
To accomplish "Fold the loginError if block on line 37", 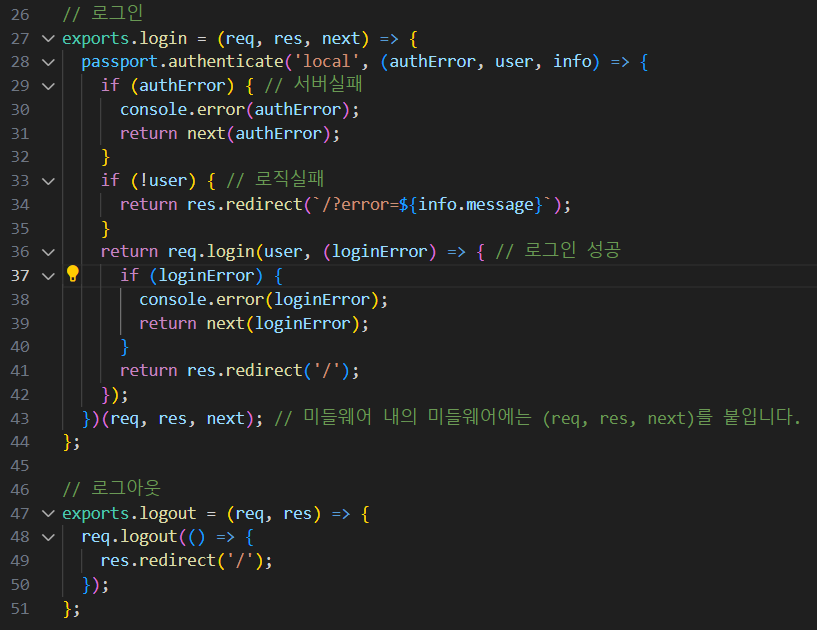I will pyautogui.click(x=48, y=276).
